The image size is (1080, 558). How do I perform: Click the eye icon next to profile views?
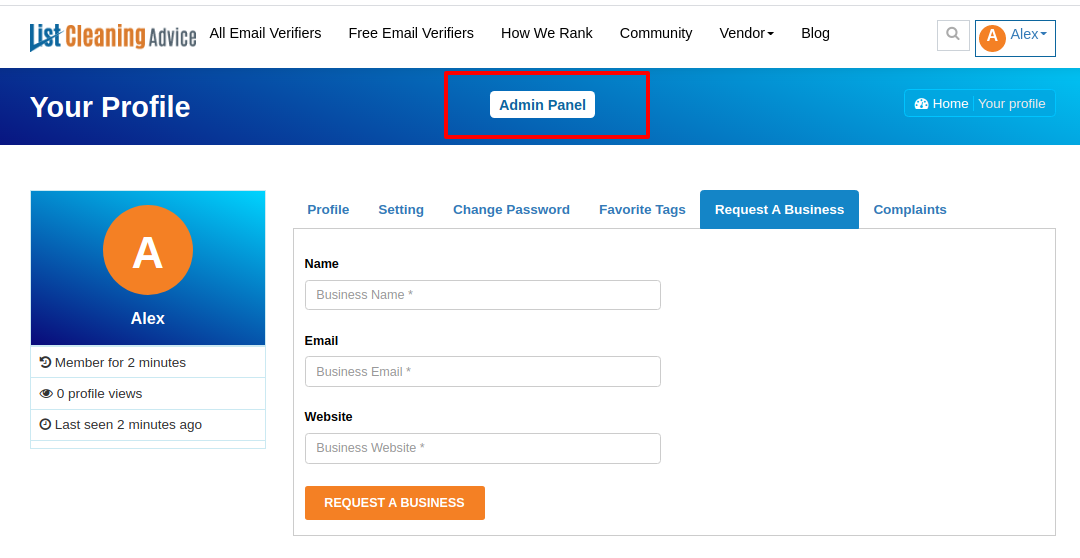[46, 394]
